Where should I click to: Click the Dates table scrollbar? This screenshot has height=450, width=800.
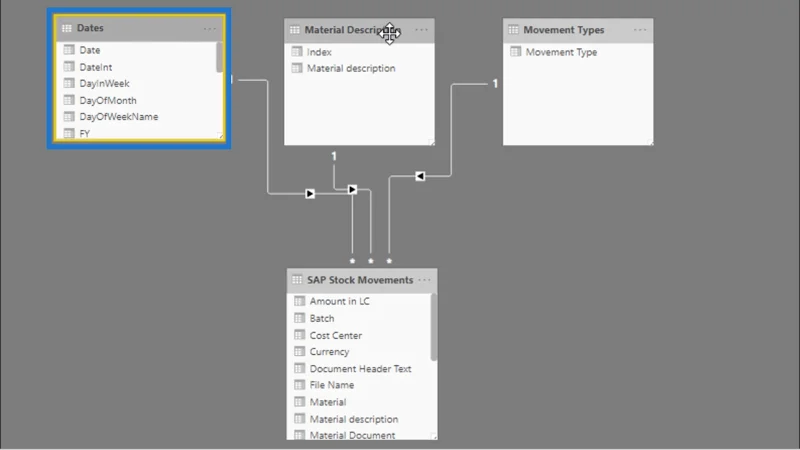coord(219,57)
